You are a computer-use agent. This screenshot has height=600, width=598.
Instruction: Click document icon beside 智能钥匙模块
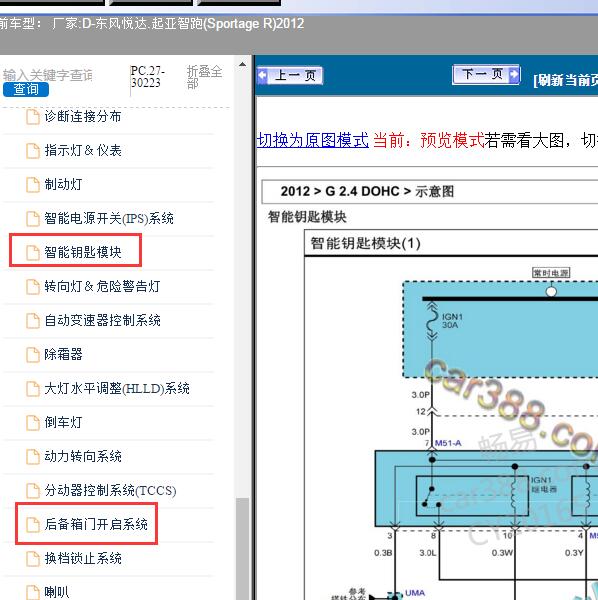pyautogui.click(x=33, y=253)
